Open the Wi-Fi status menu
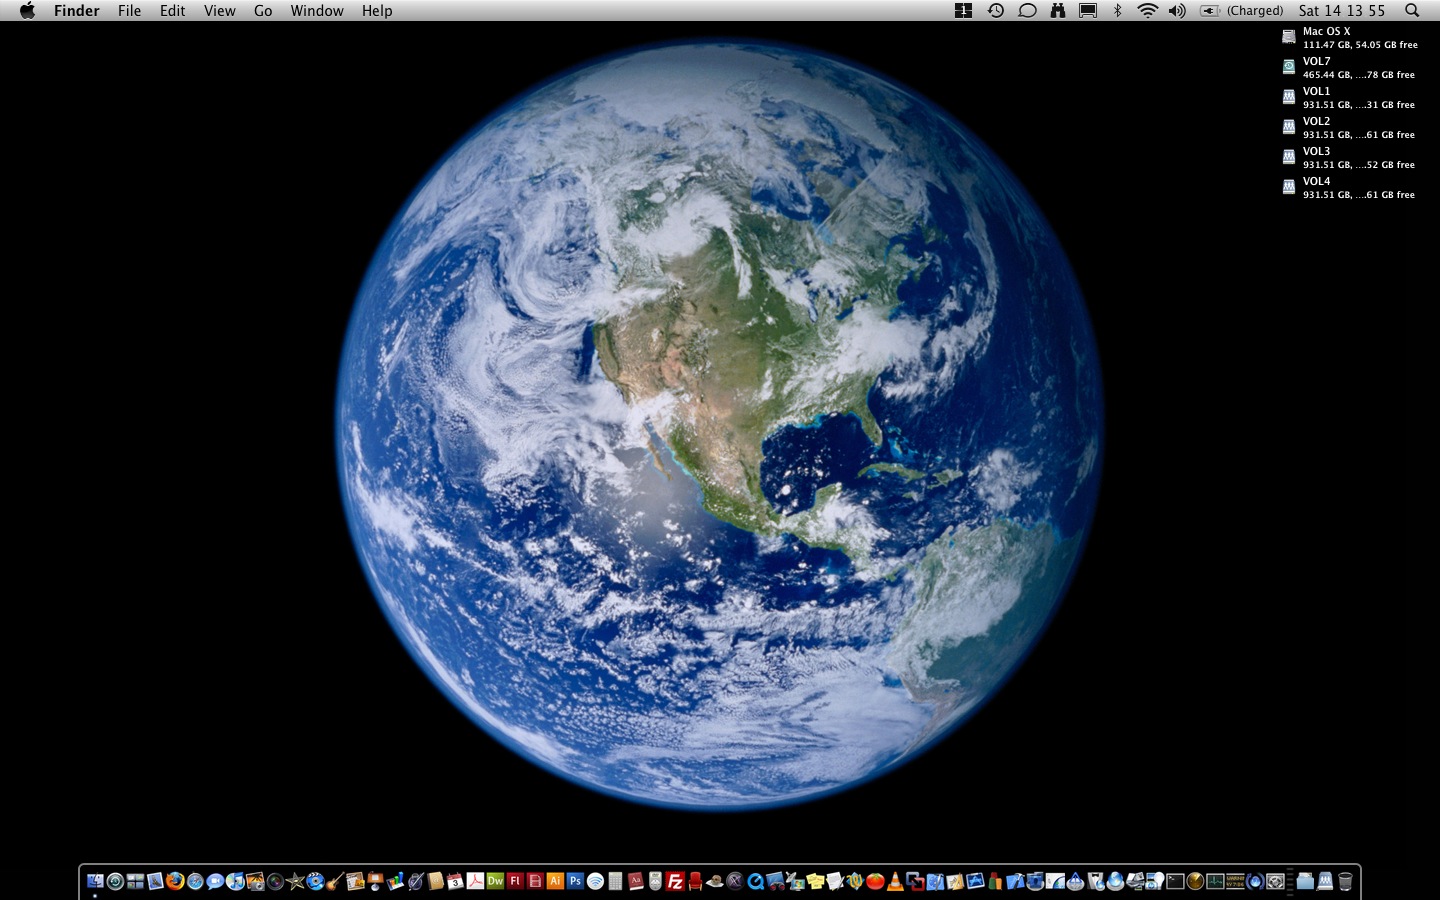This screenshot has height=900, width=1440. point(1147,11)
